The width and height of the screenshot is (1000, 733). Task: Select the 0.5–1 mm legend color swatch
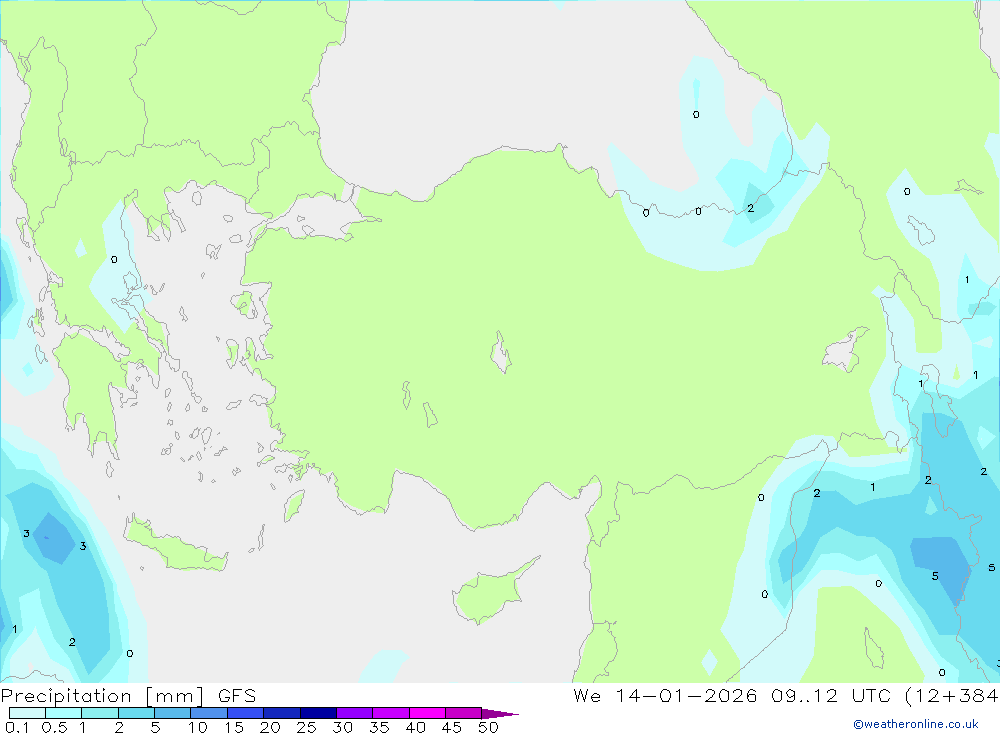[x=64, y=713]
